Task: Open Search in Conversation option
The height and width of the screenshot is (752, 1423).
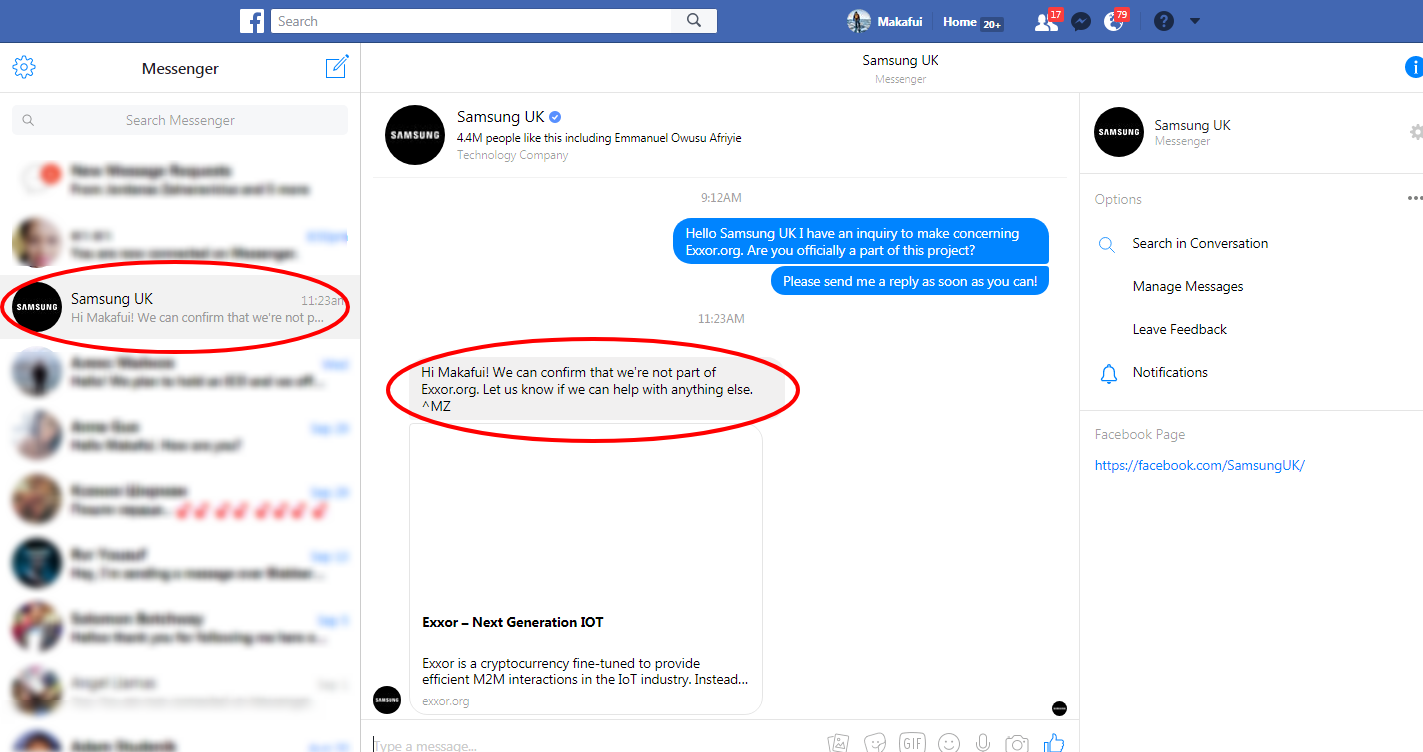Action: click(x=1200, y=243)
